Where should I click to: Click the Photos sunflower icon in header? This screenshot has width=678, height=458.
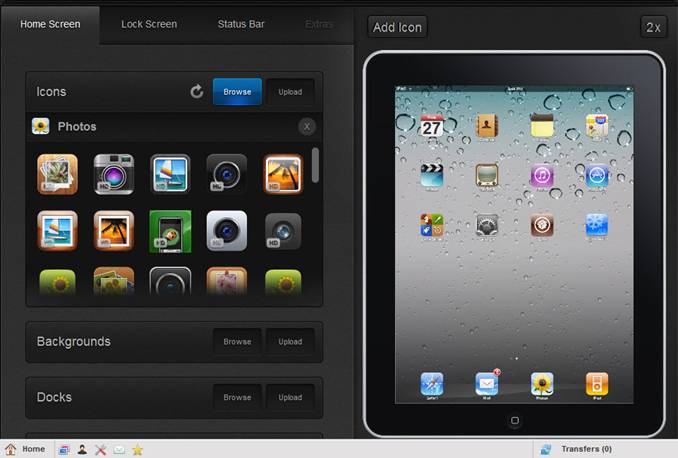click(41, 126)
